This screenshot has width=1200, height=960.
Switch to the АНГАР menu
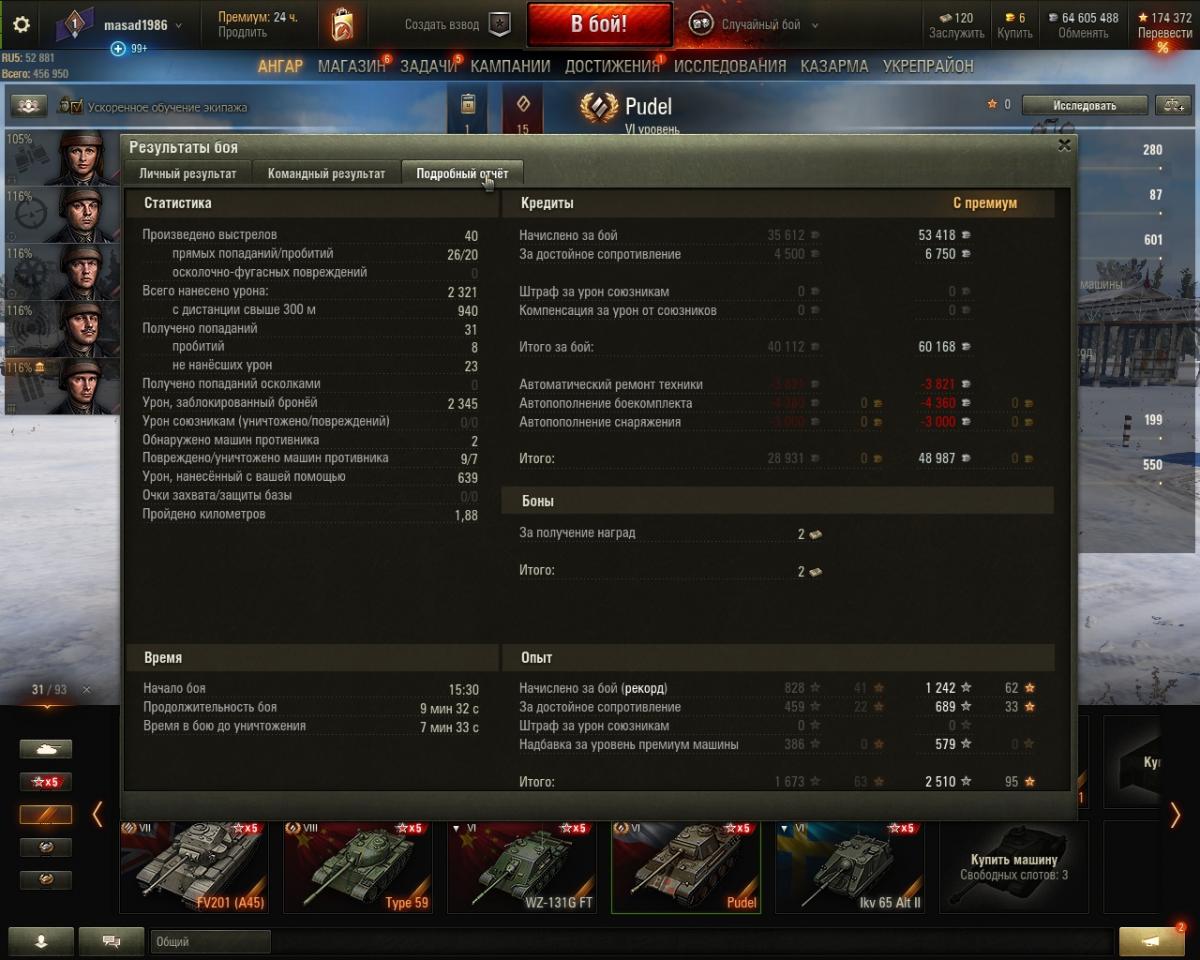280,66
